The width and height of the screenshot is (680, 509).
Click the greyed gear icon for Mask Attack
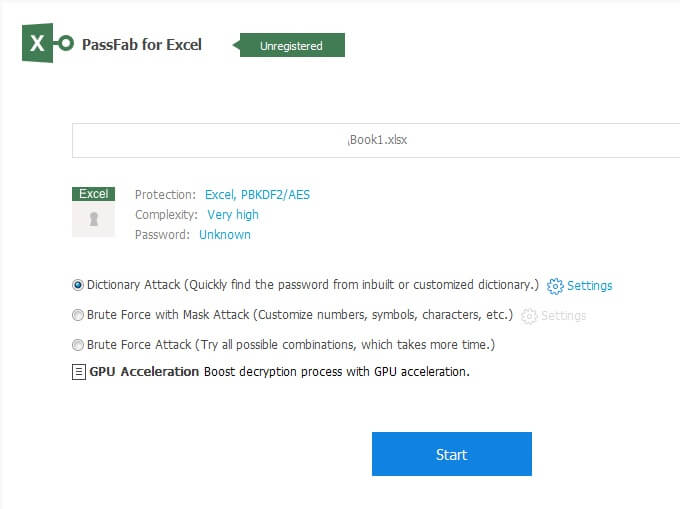529,316
